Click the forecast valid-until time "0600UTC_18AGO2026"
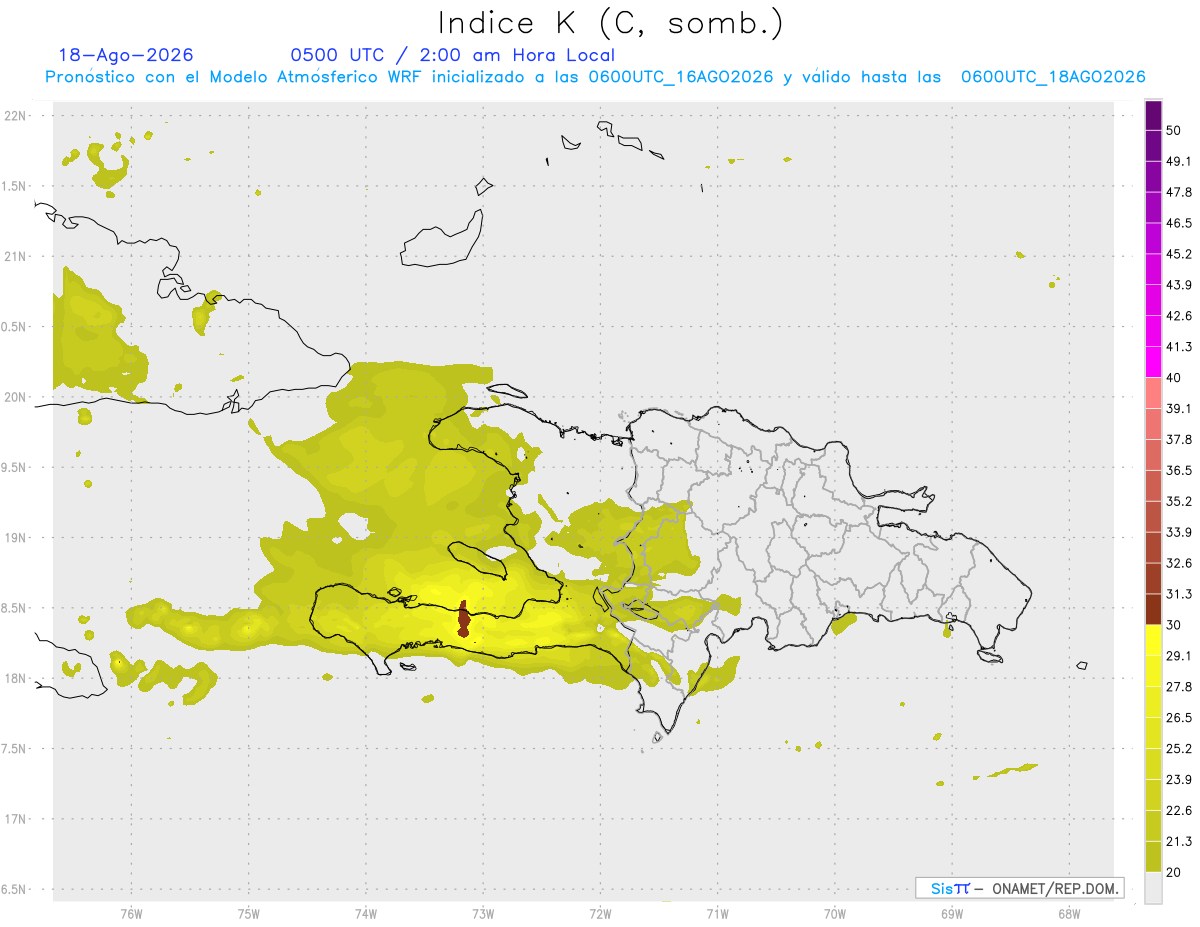1200x927 pixels. (1053, 77)
